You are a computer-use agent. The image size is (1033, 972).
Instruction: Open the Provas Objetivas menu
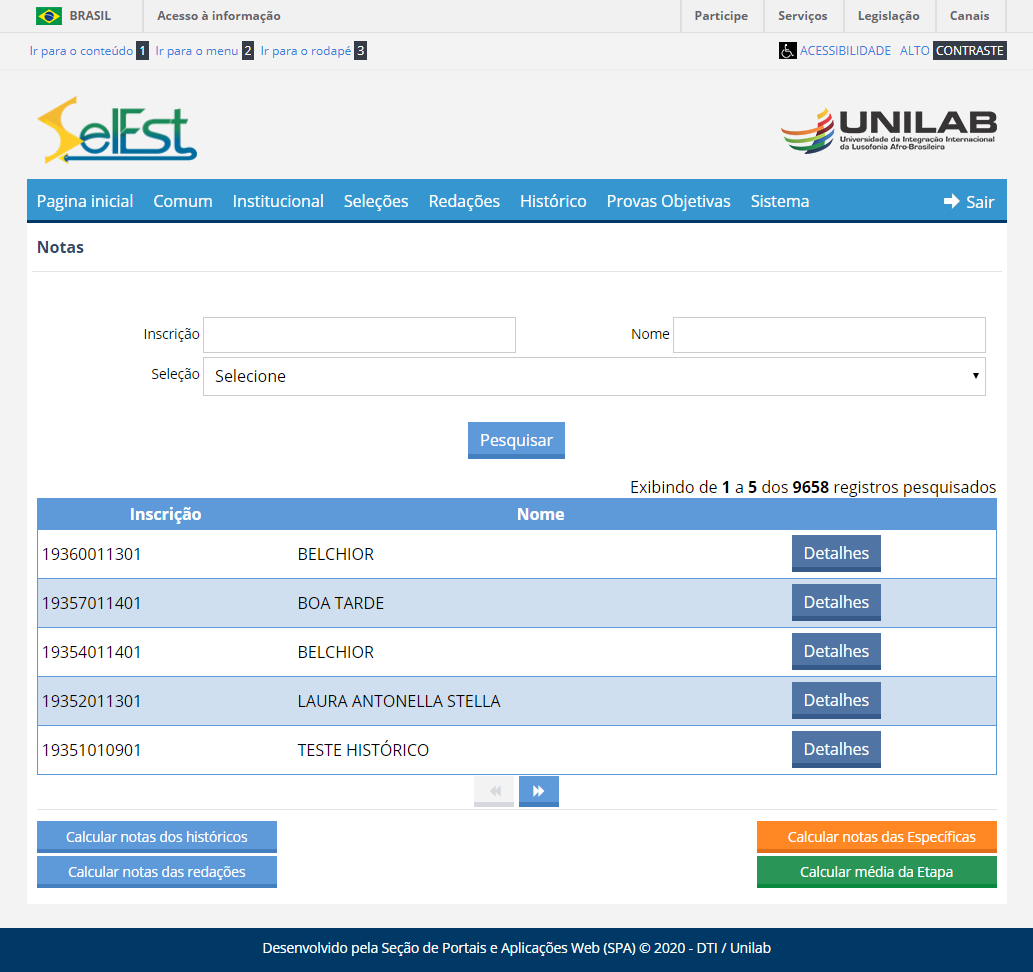click(x=668, y=201)
